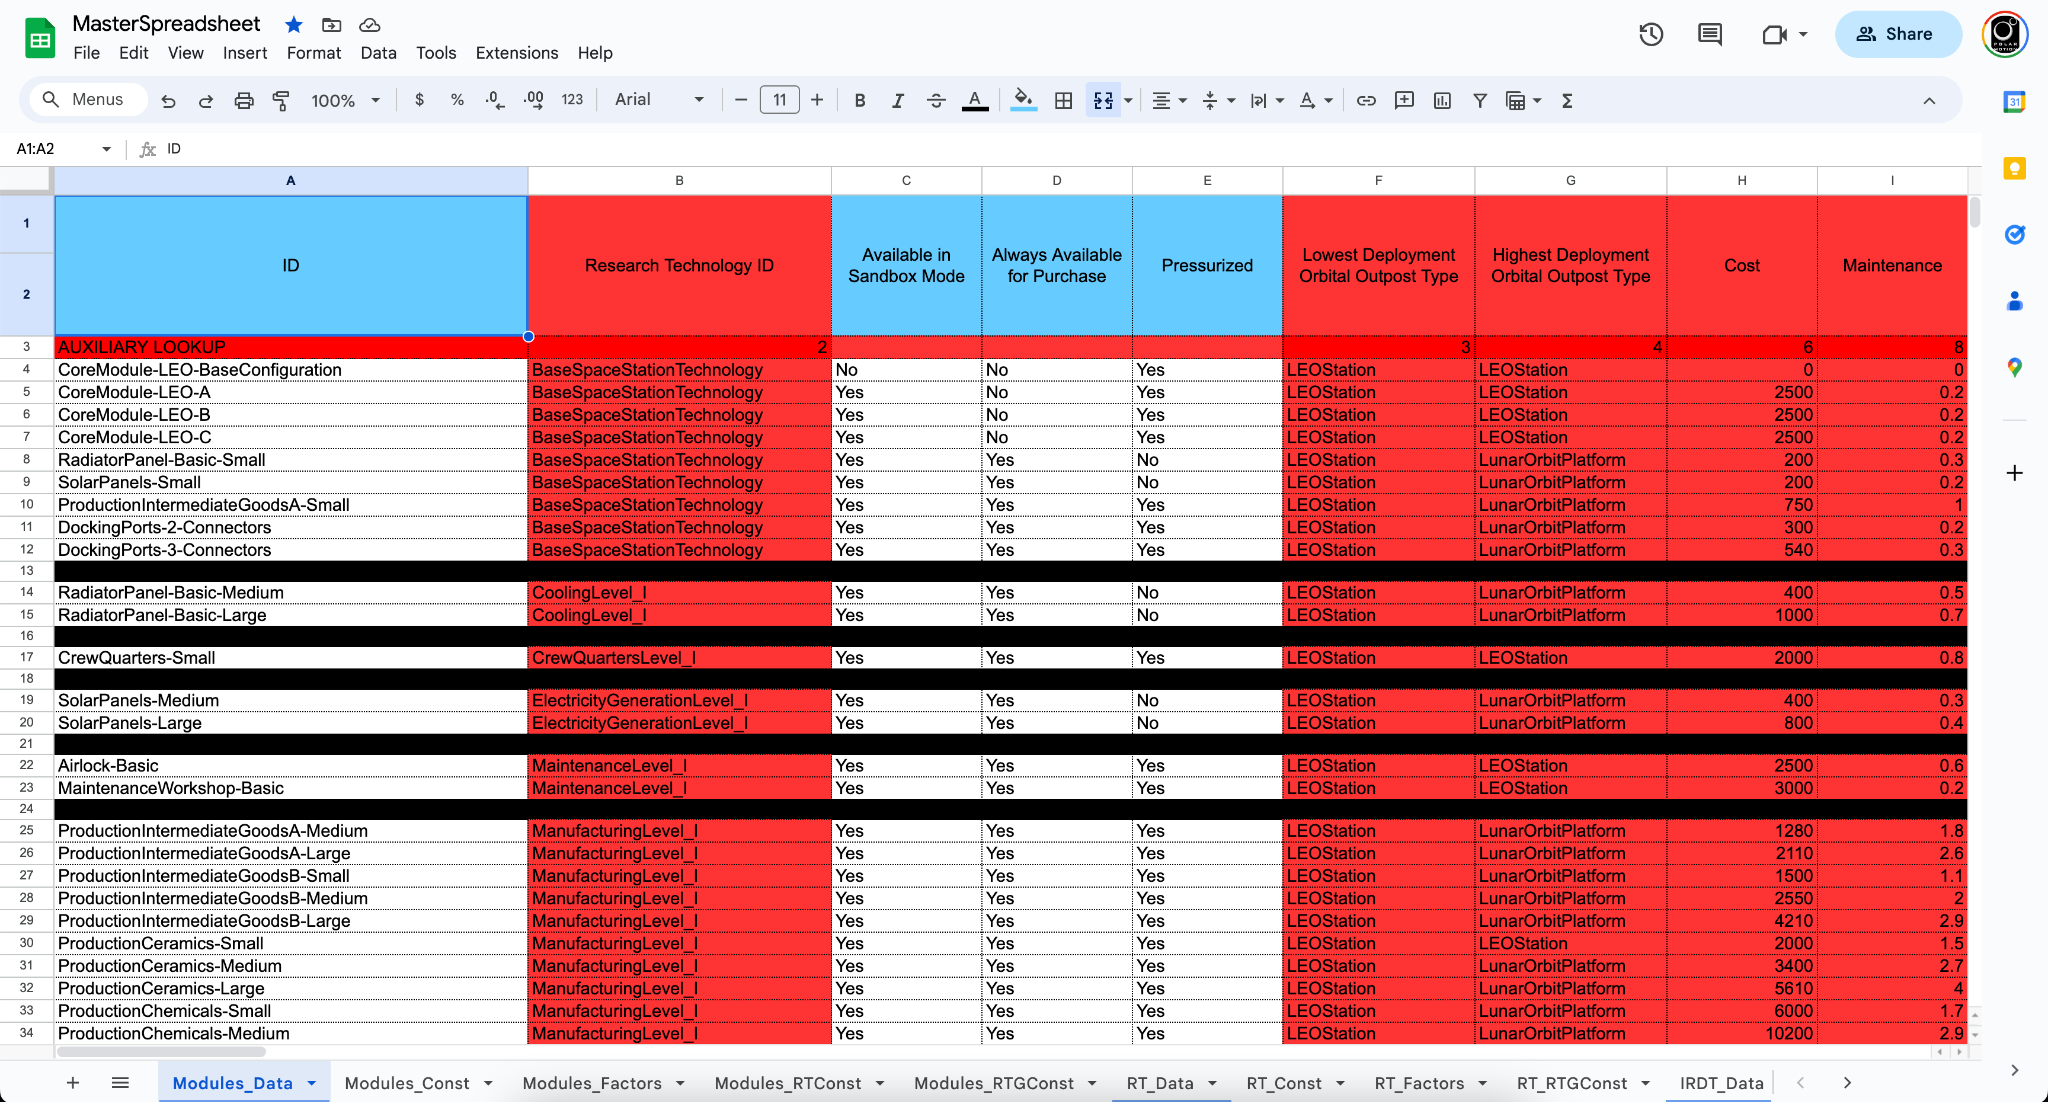Click the Share button
Screen dimensions: 2048x1102
pyautogui.click(x=1898, y=34)
